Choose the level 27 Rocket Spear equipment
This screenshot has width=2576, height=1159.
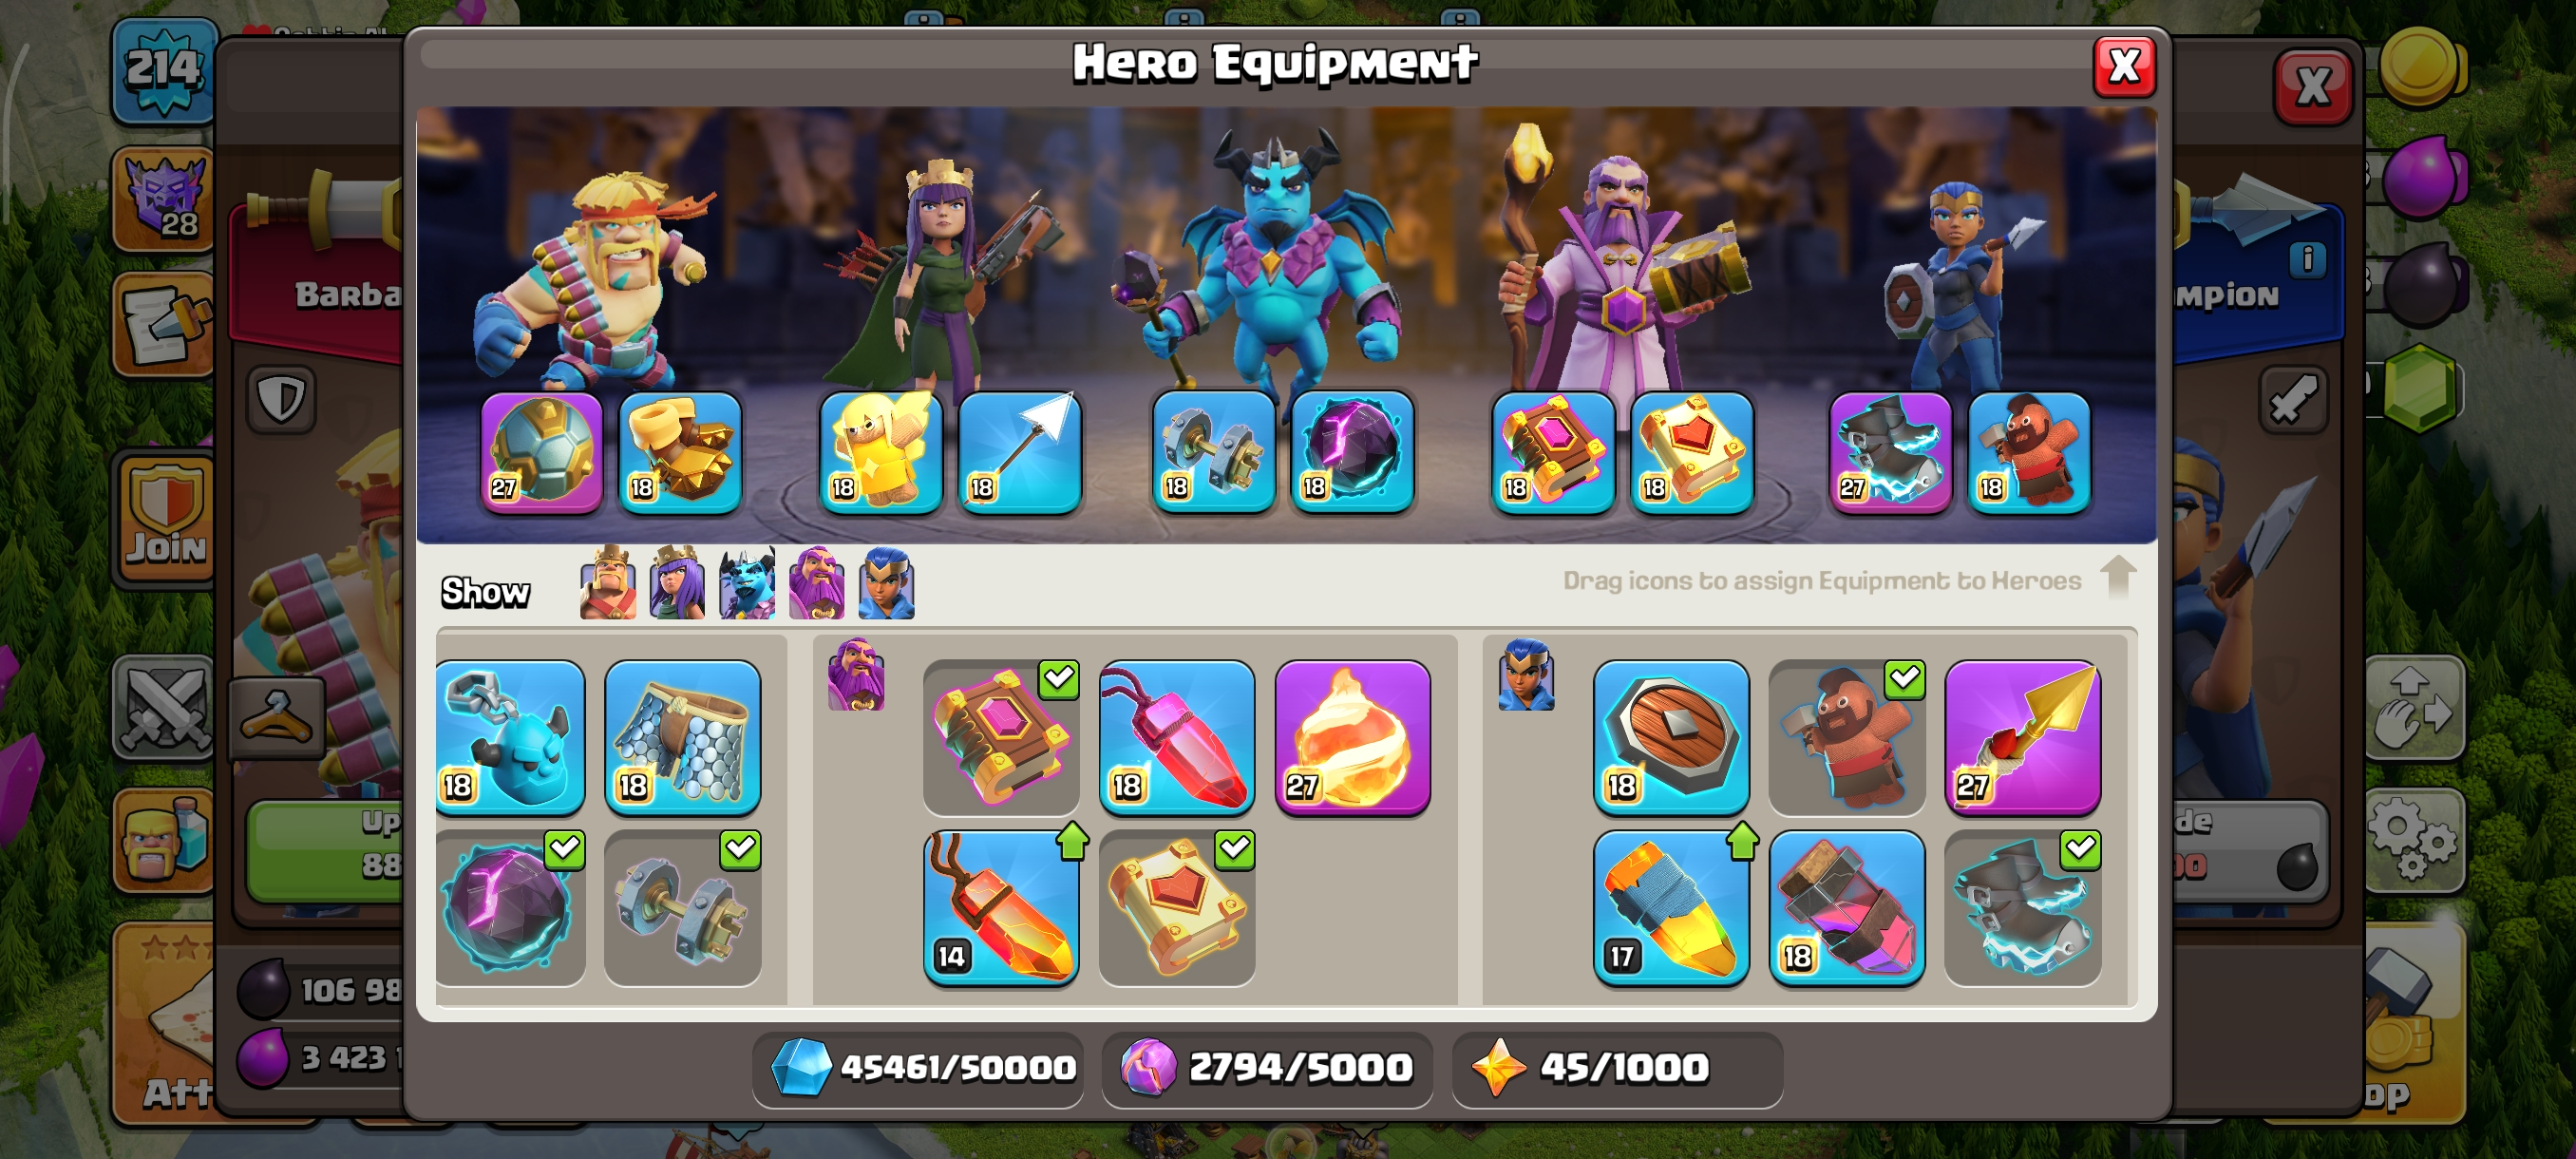2022,737
